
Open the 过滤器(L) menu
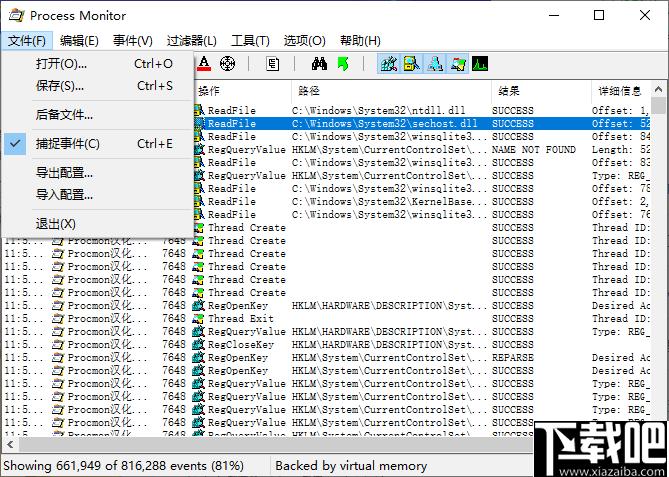(192, 41)
